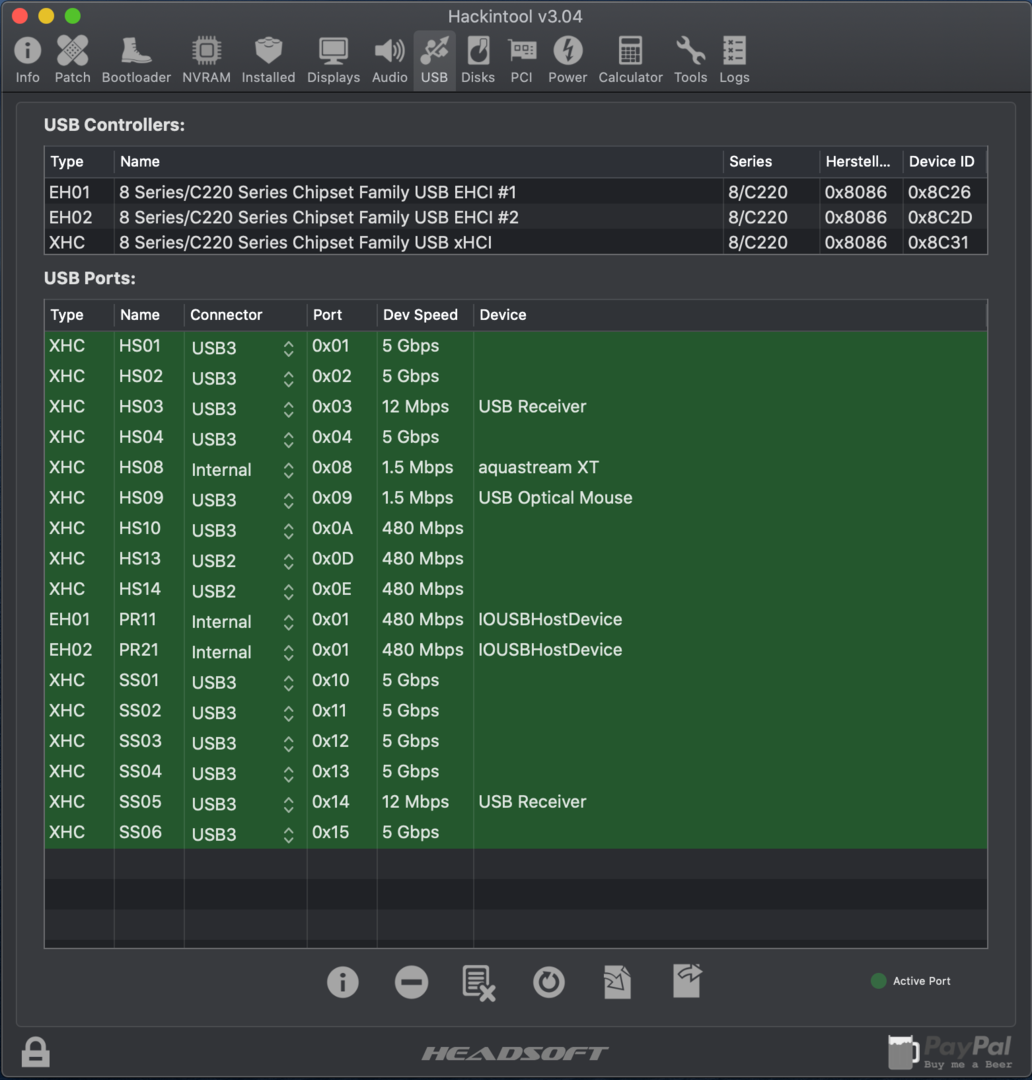The height and width of the screenshot is (1080, 1032).
Task: Switch to the NVRAM tab
Action: point(206,60)
